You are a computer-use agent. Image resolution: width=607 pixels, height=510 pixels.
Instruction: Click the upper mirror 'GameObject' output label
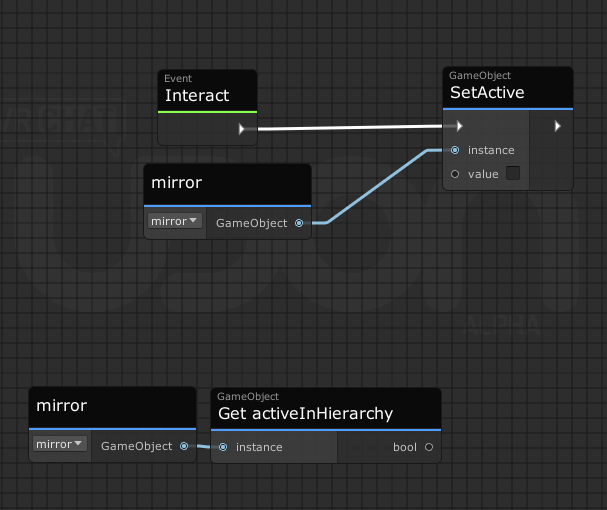coord(252,223)
